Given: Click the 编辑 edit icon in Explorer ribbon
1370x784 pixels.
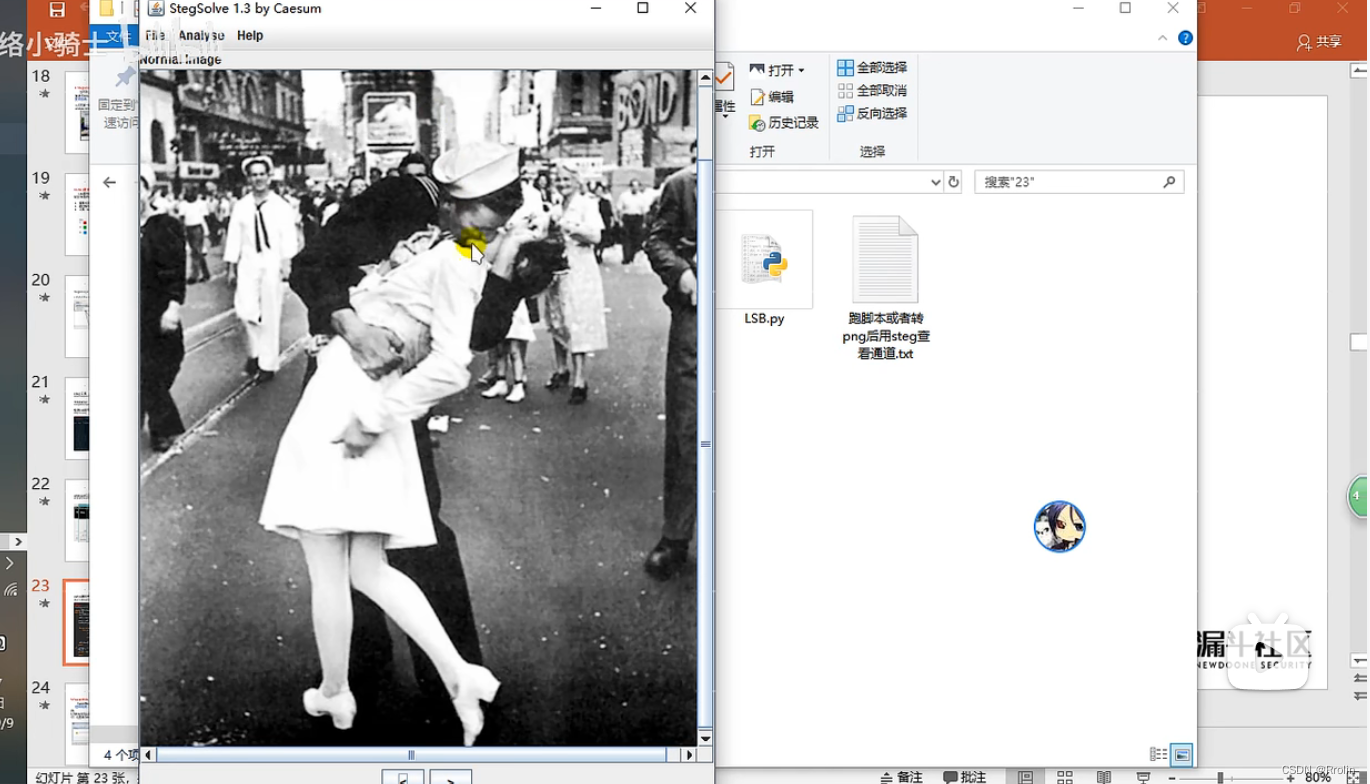Looking at the screenshot, I should [x=757, y=96].
